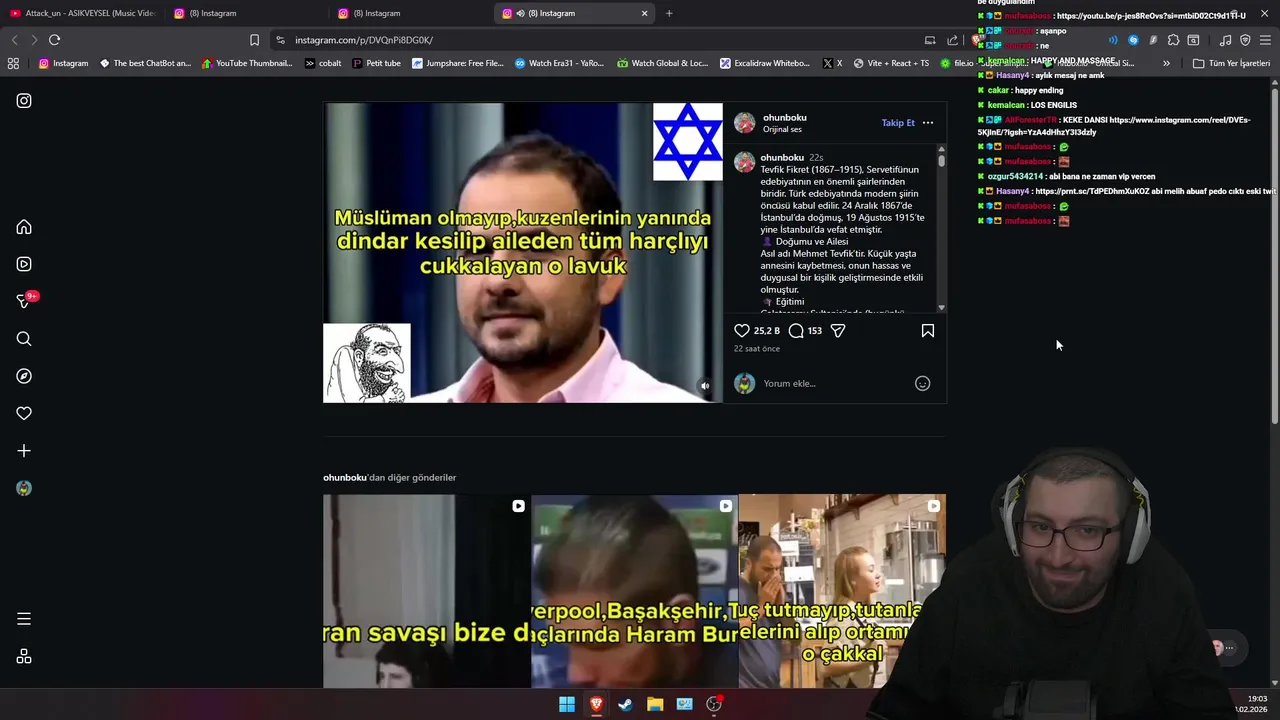1280x720 pixels.
Task: Open the 'savaşı bize' reel thumbnail
Action: [427, 591]
